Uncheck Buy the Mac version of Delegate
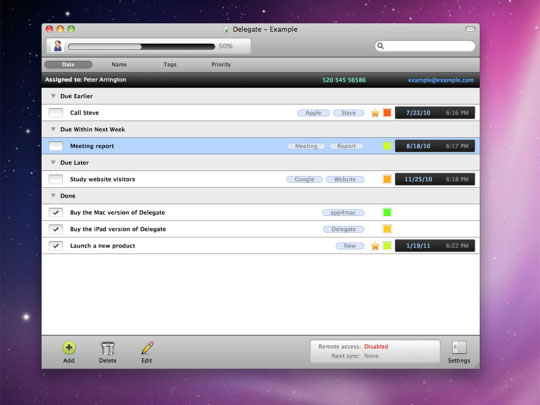Image resolution: width=540 pixels, height=405 pixels. click(x=56, y=212)
